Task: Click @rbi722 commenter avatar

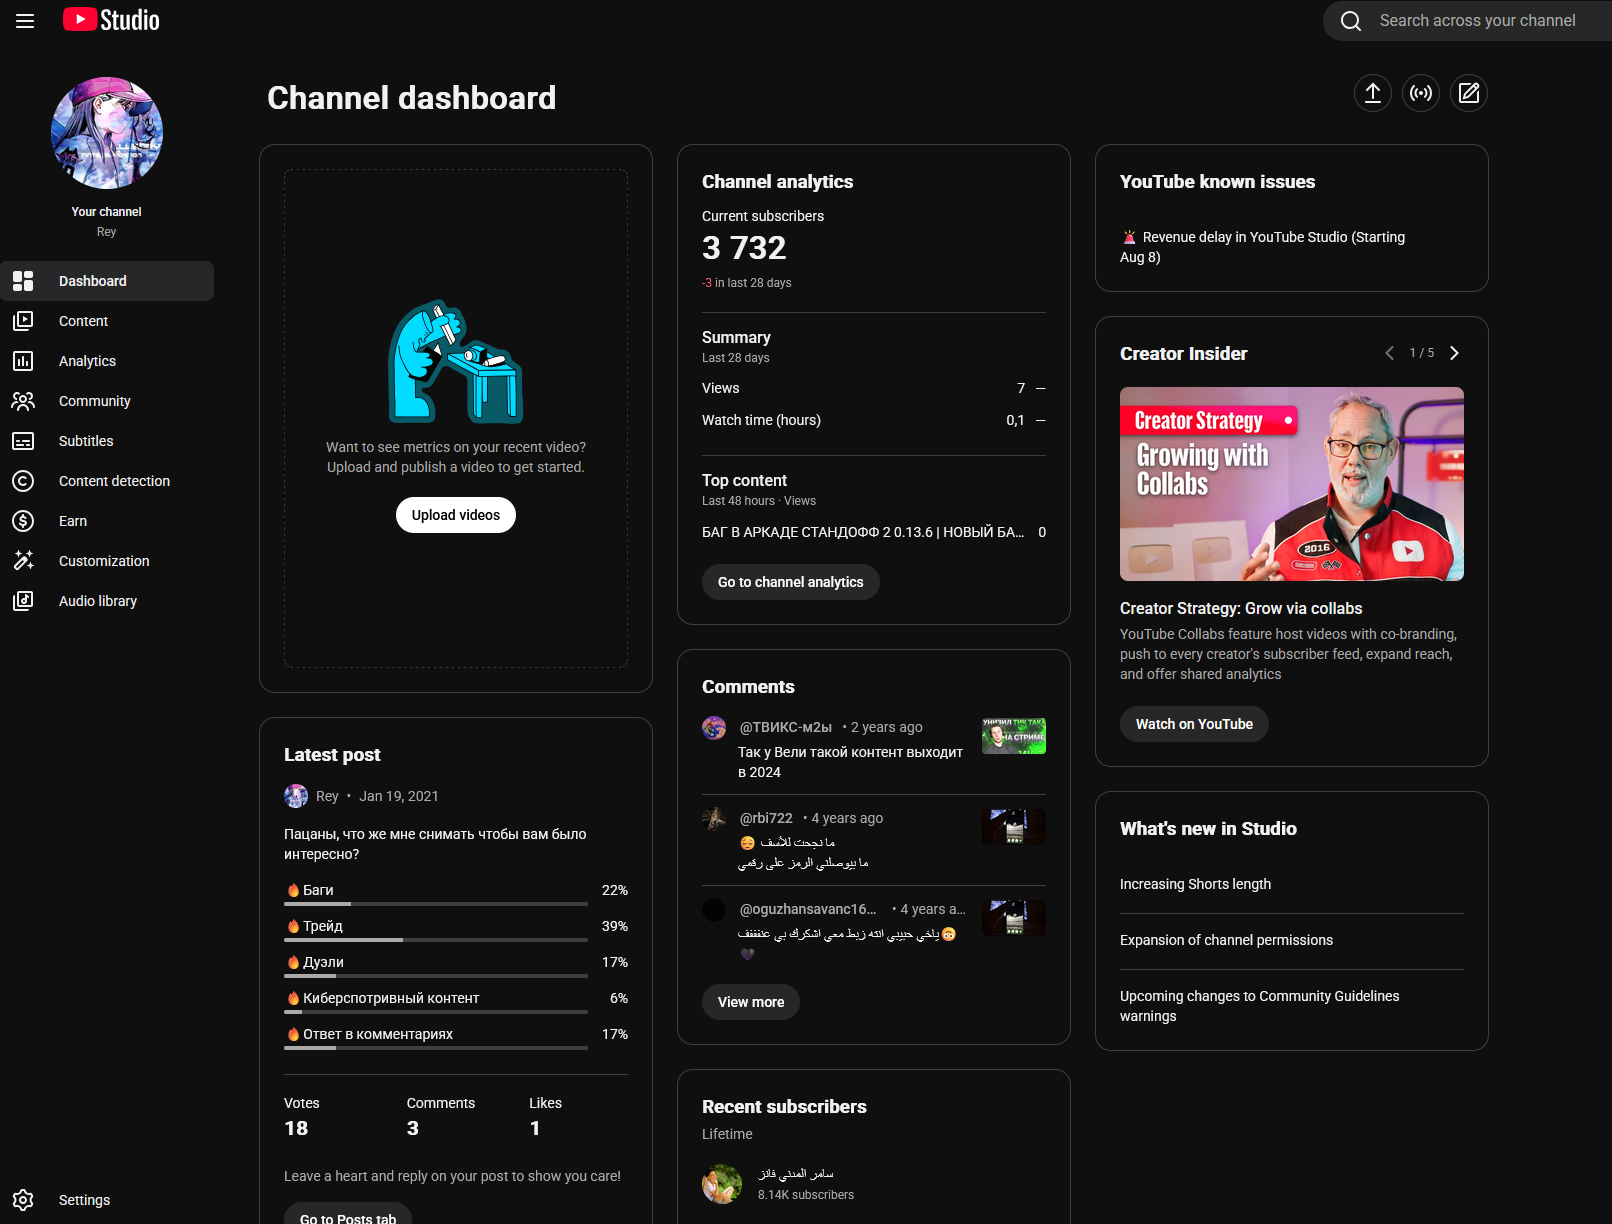Action: pyautogui.click(x=714, y=819)
